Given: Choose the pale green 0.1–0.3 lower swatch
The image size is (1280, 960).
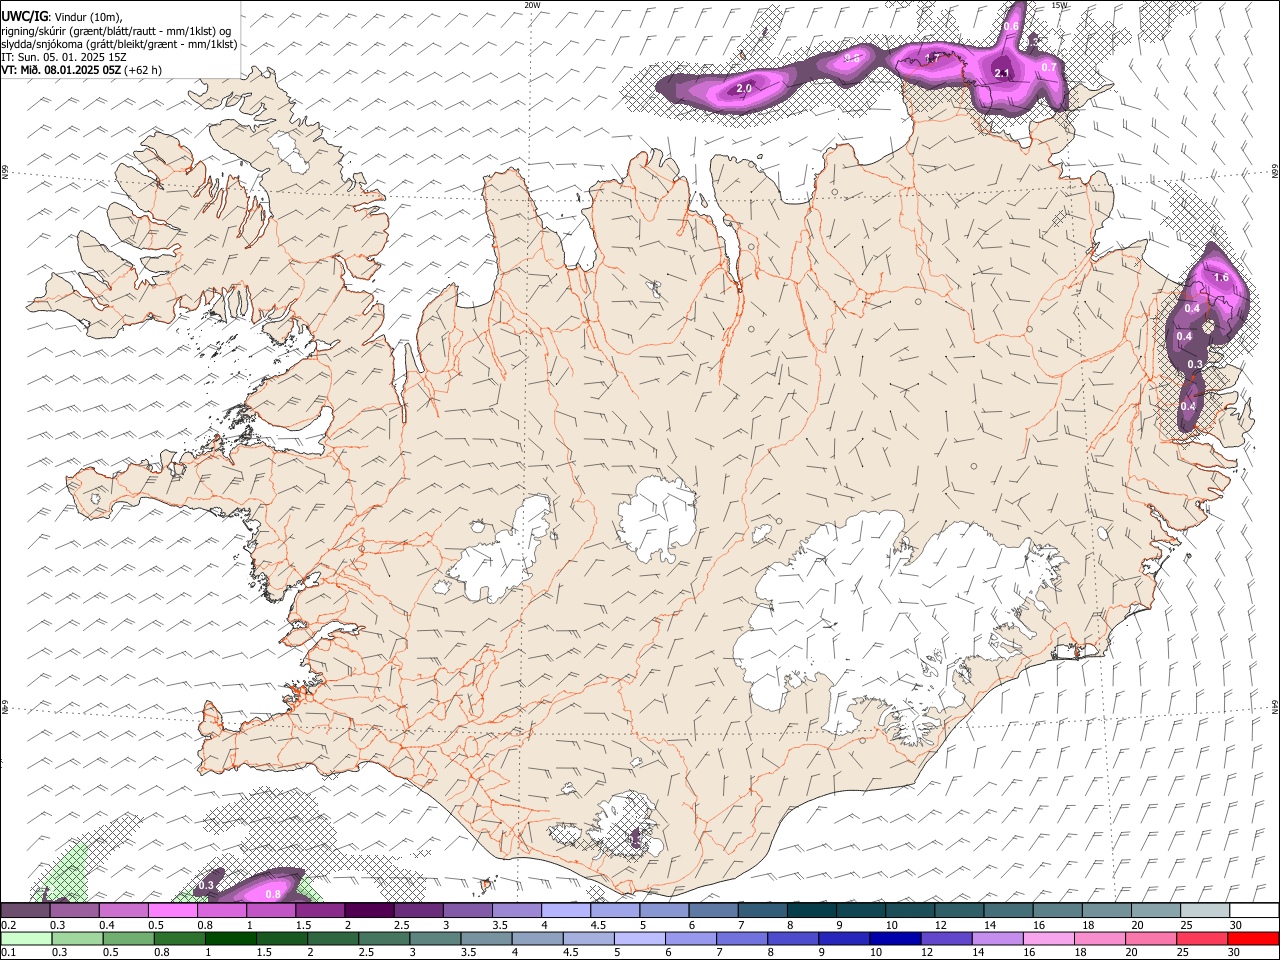Looking at the screenshot, I should pyautogui.click(x=26, y=939).
